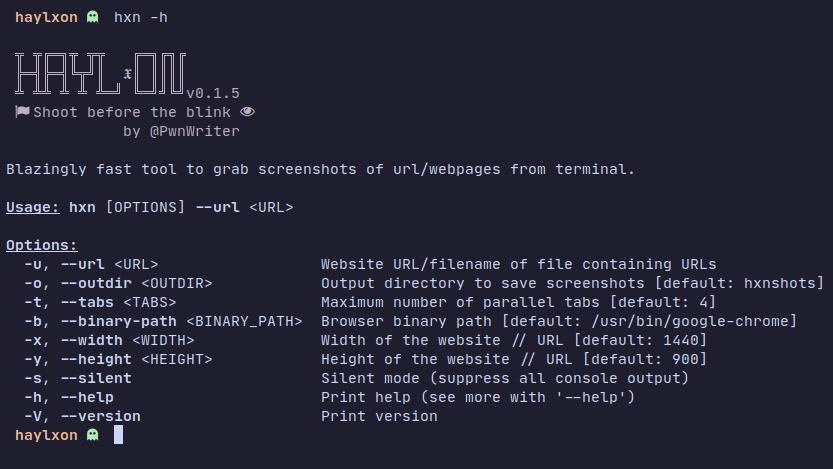Click the terminal cursor block at prompt
The image size is (833, 469).
pos(118,434)
